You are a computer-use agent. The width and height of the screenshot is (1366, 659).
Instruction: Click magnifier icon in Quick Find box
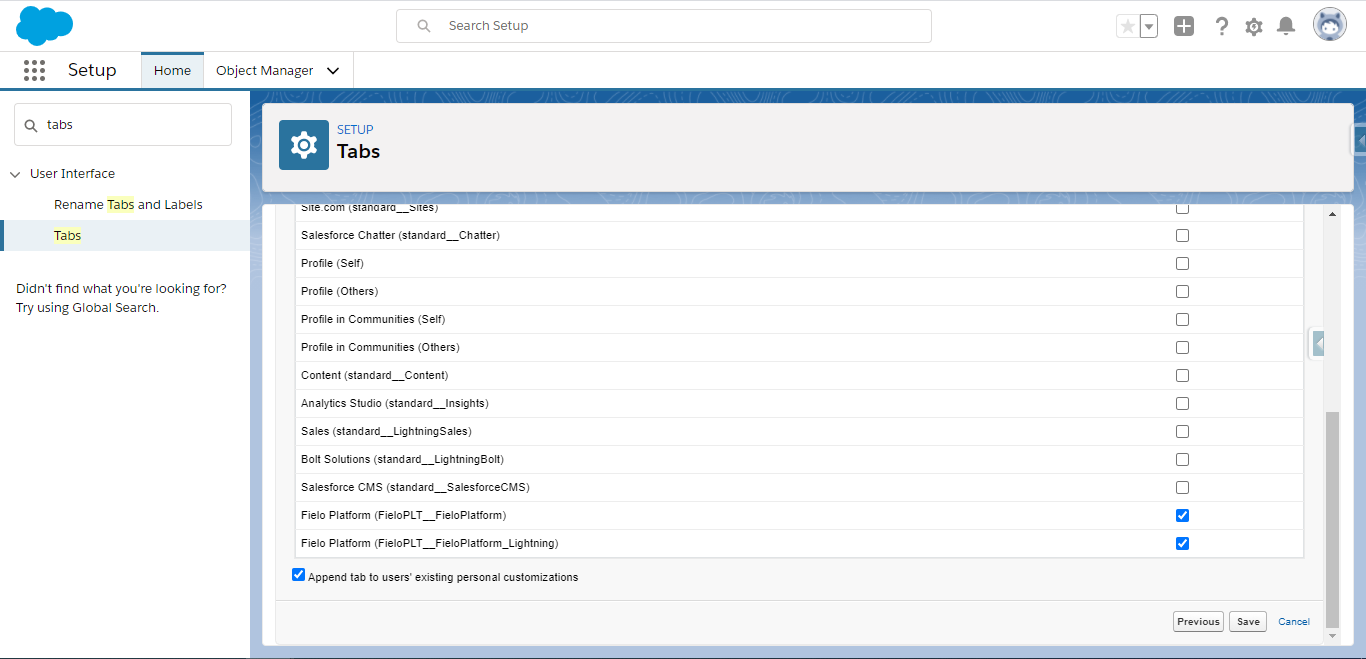tap(32, 125)
